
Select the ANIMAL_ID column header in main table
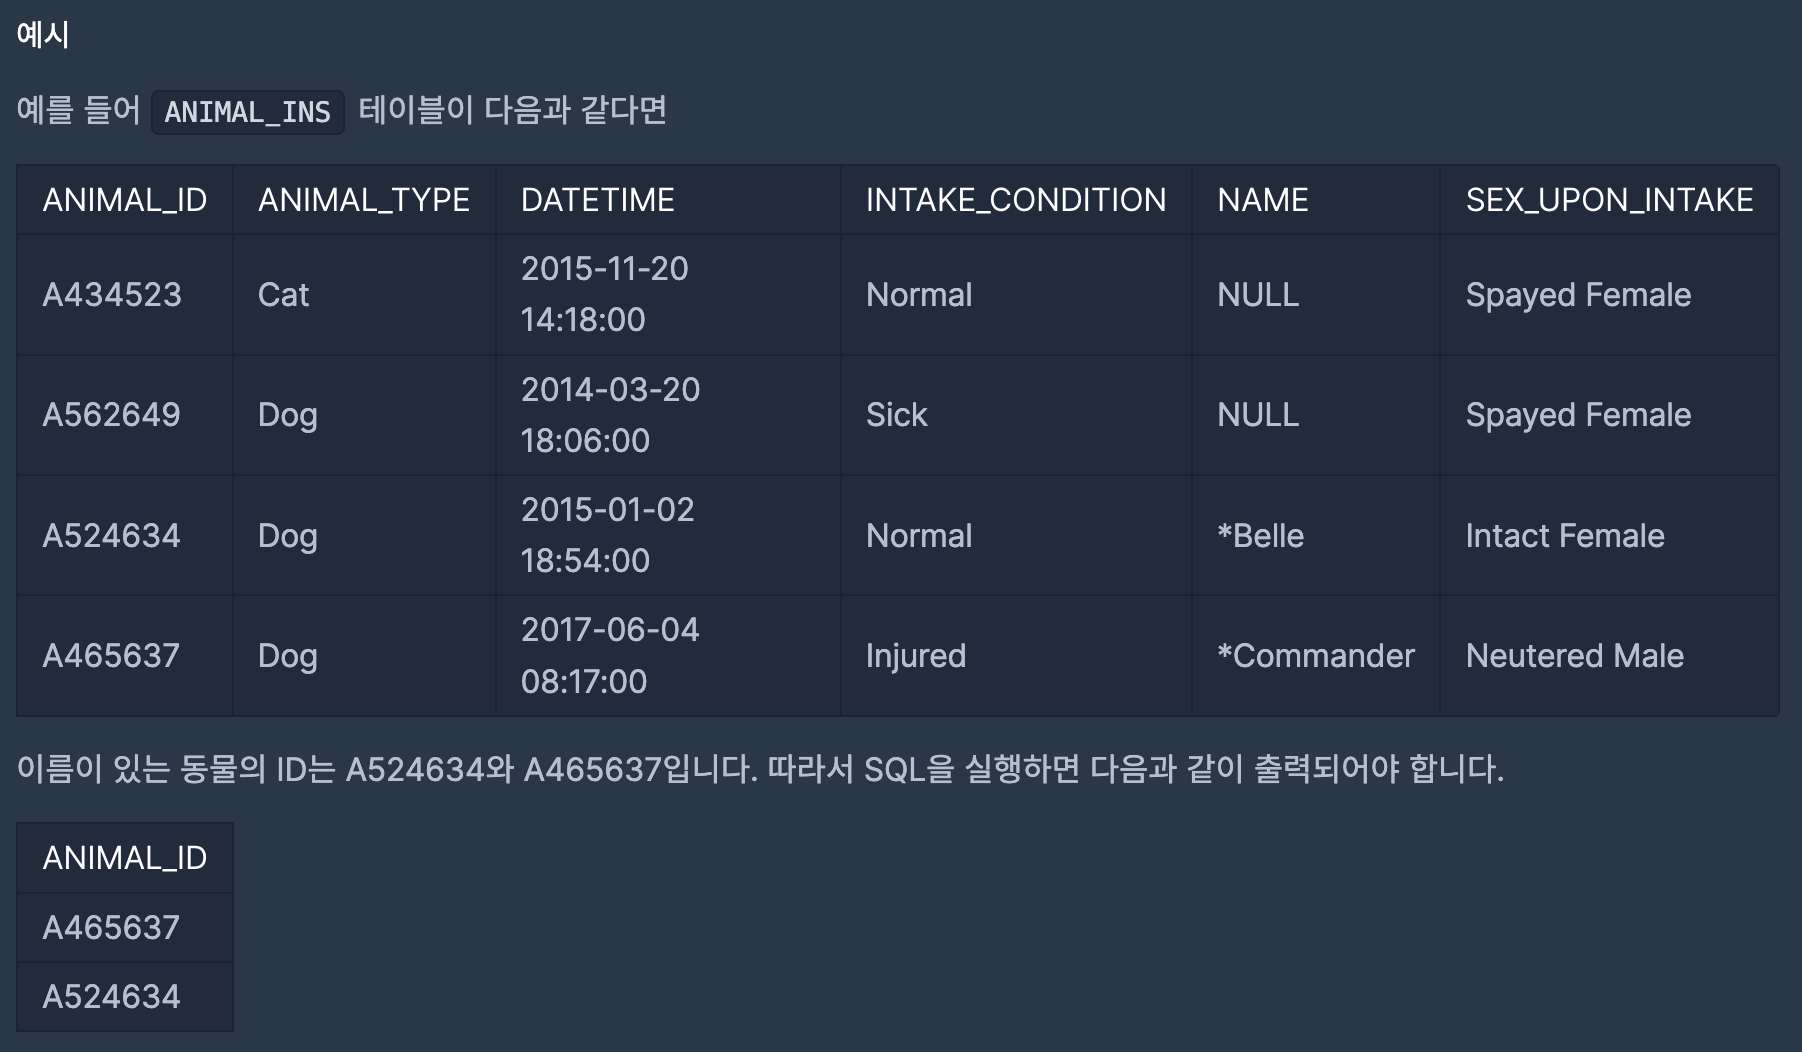point(125,200)
